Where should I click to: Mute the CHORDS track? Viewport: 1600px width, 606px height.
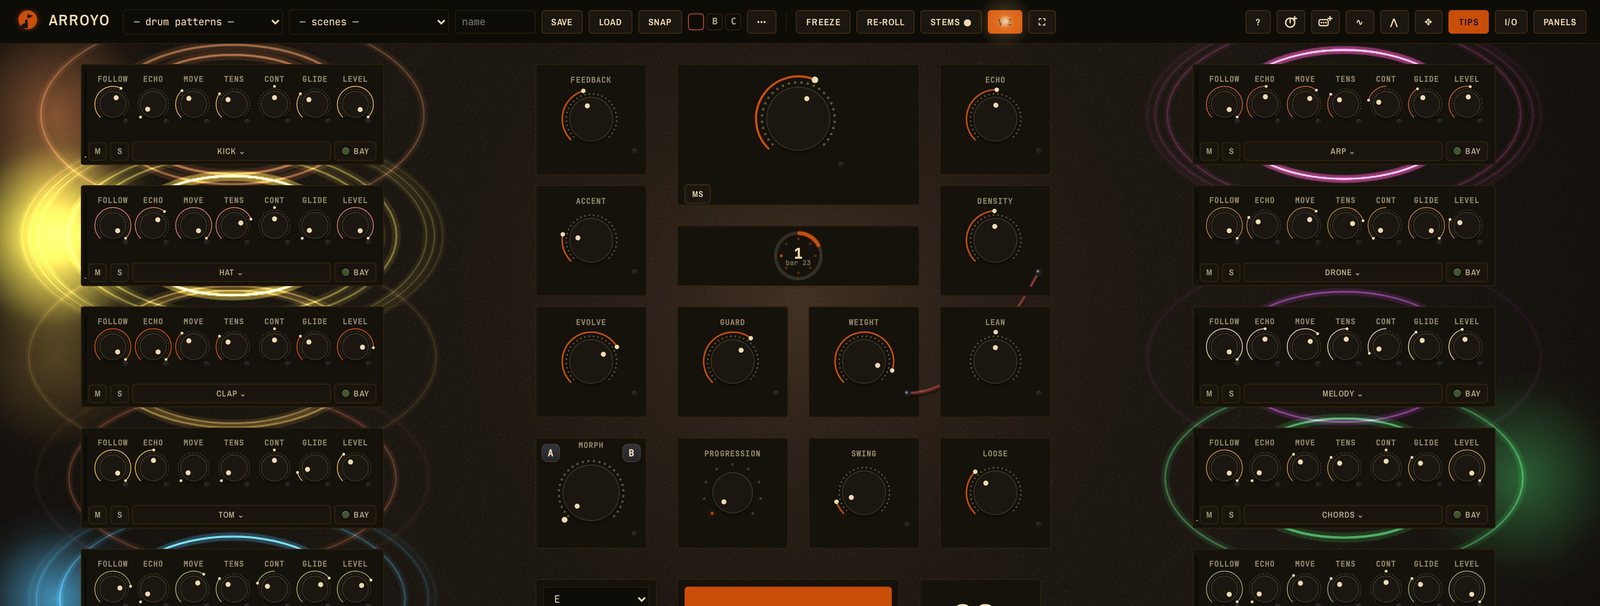[x=1209, y=515]
